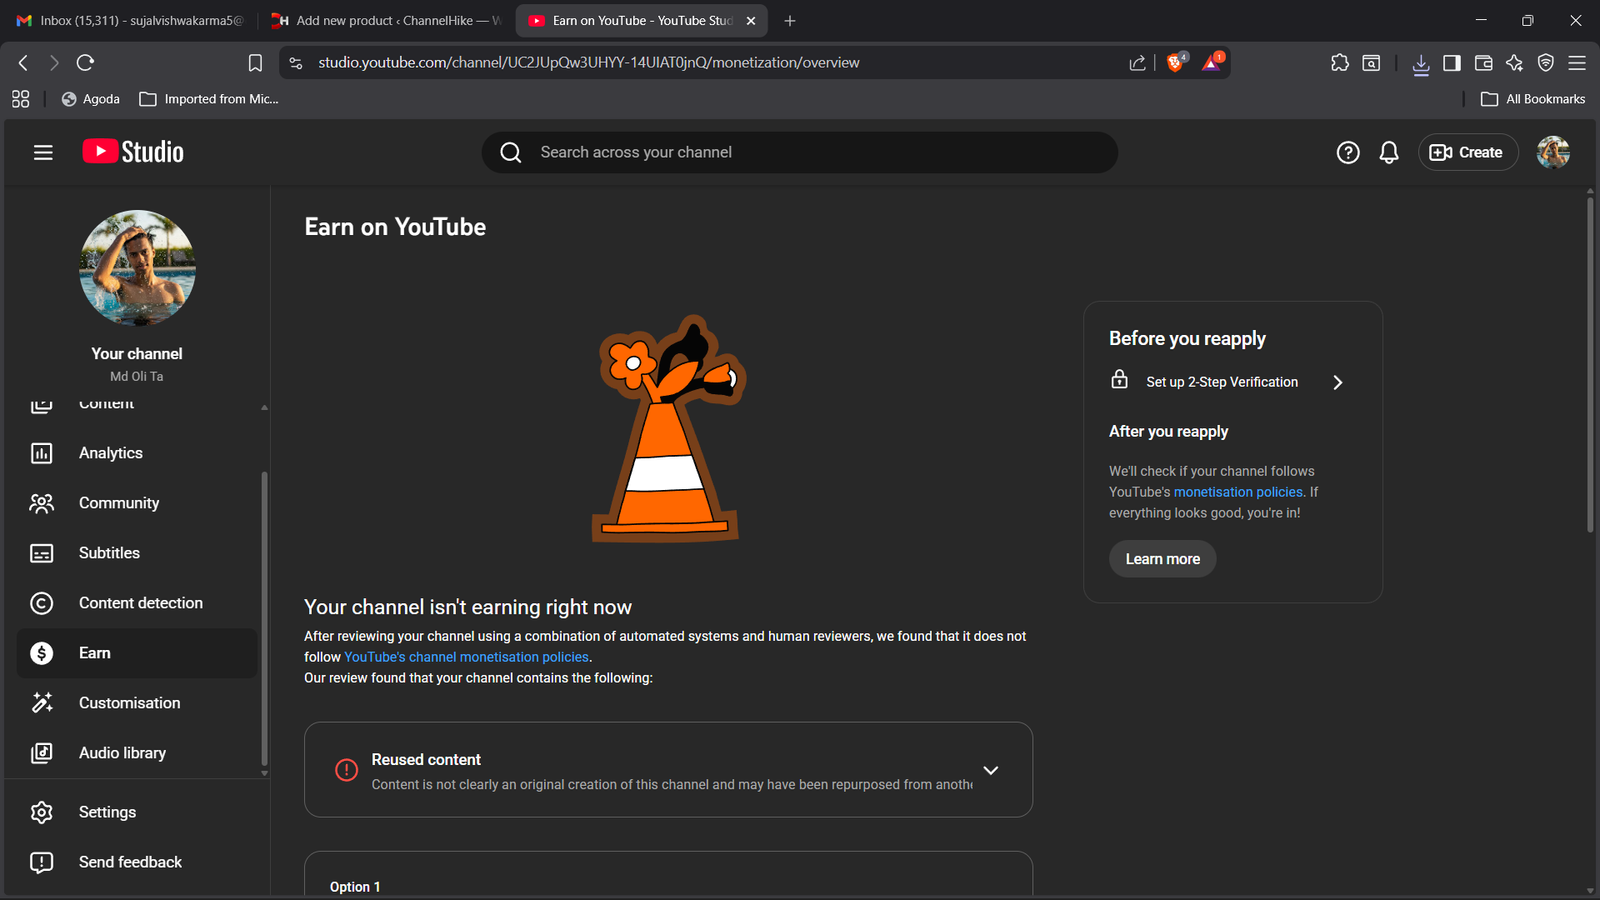Viewport: 1600px width, 900px height.
Task: Click the channel profile picture thumbnail
Action: point(137,268)
